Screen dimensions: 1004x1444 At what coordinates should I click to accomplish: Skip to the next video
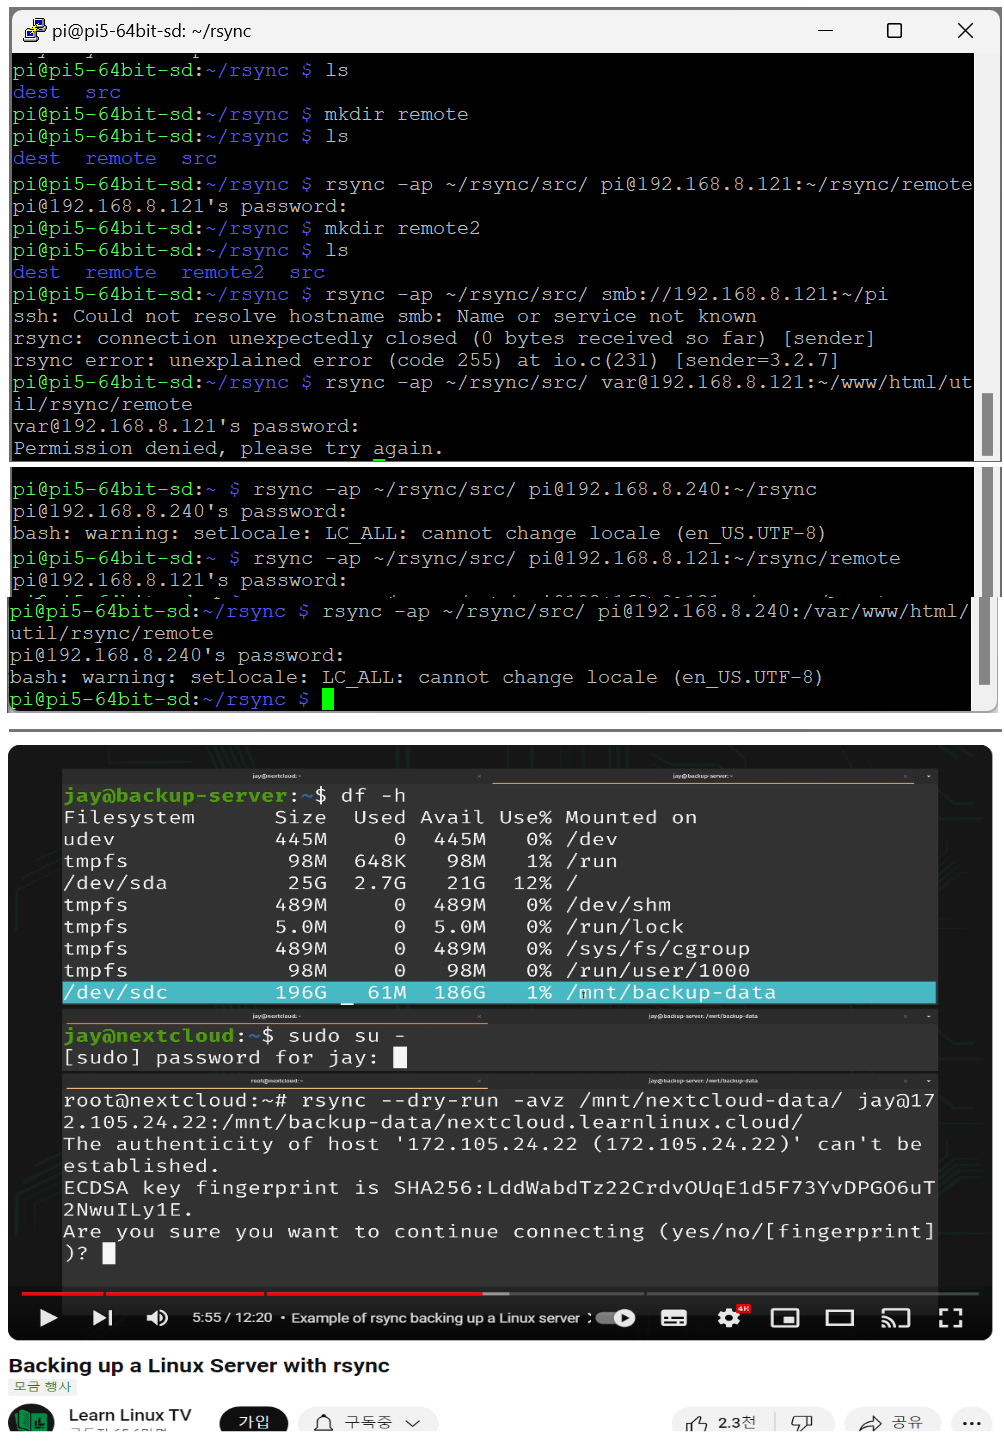pyautogui.click(x=102, y=1318)
